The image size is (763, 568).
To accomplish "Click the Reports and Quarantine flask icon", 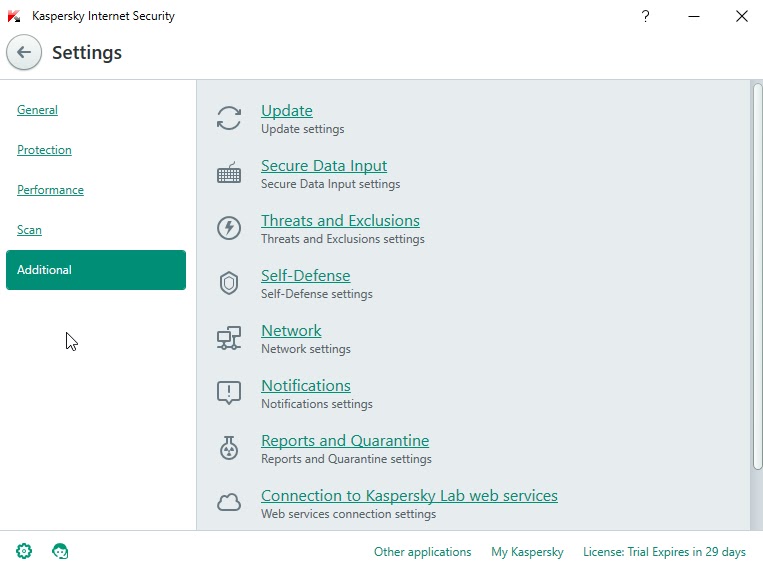I will point(229,448).
